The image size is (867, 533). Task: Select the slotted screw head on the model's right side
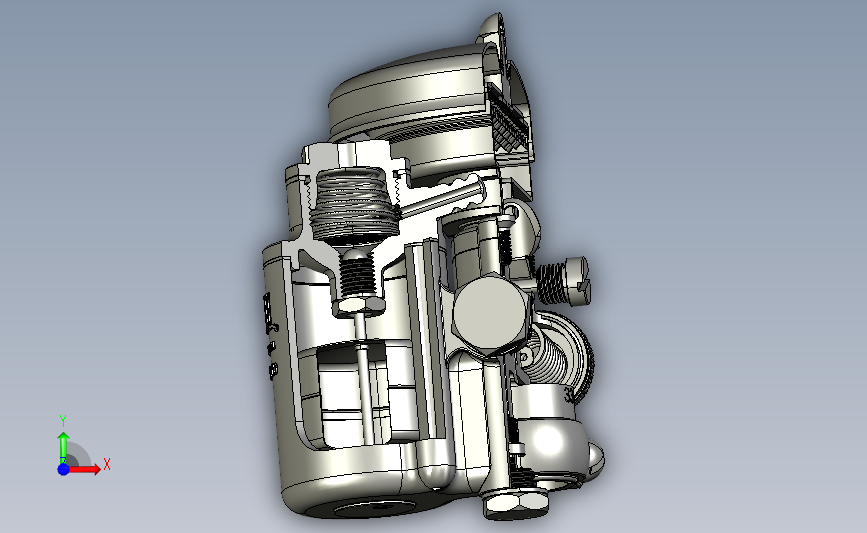[578, 280]
